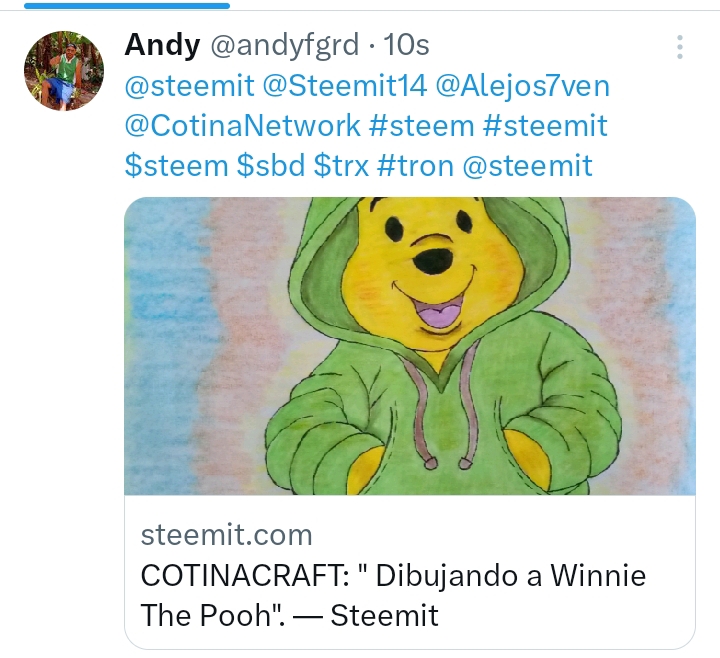The width and height of the screenshot is (720, 658).
Task: Open the COTINACRAFT Dibujando a Winnie title
Action: [x=393, y=595]
